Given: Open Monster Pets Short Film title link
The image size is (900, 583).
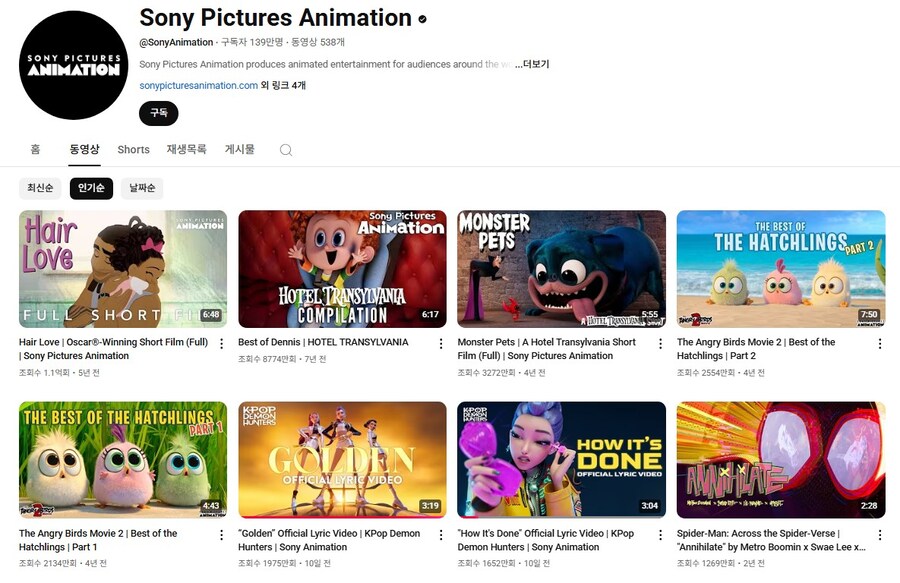Looking at the screenshot, I should click(546, 349).
